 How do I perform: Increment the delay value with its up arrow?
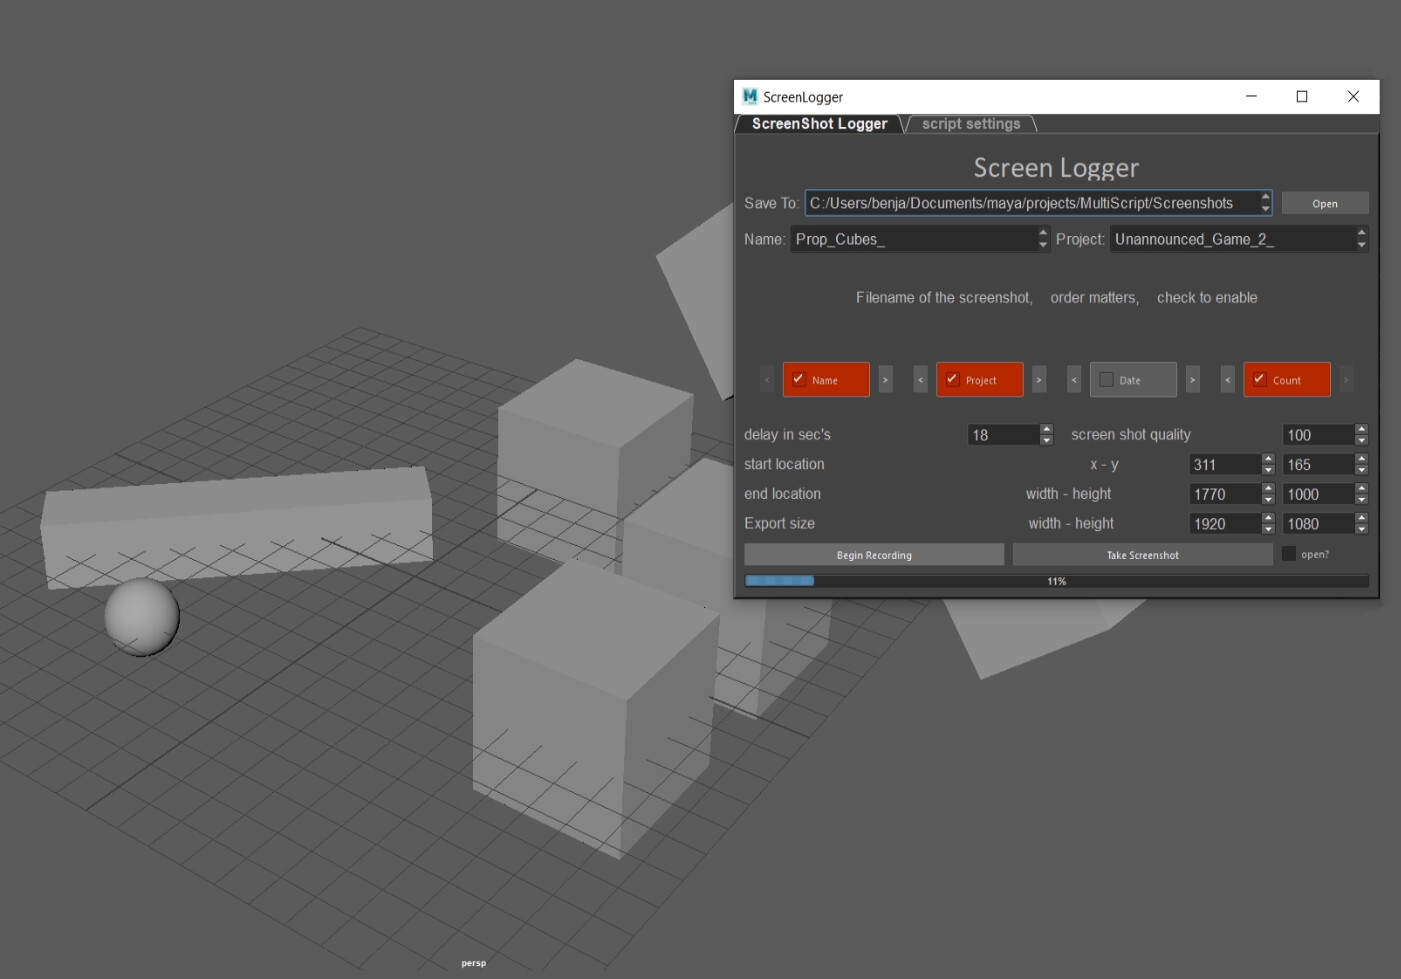(1046, 429)
